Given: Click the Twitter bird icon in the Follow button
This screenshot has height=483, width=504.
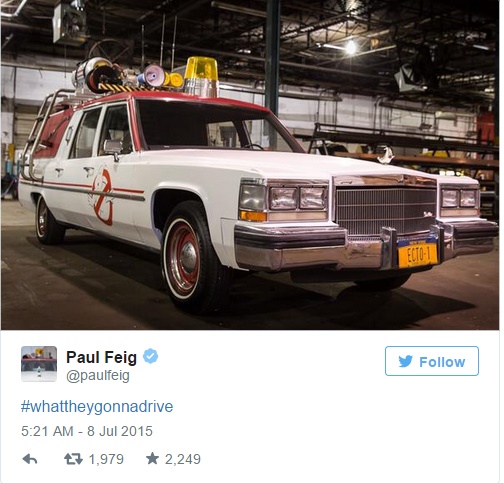Looking at the screenshot, I should pyautogui.click(x=405, y=361).
